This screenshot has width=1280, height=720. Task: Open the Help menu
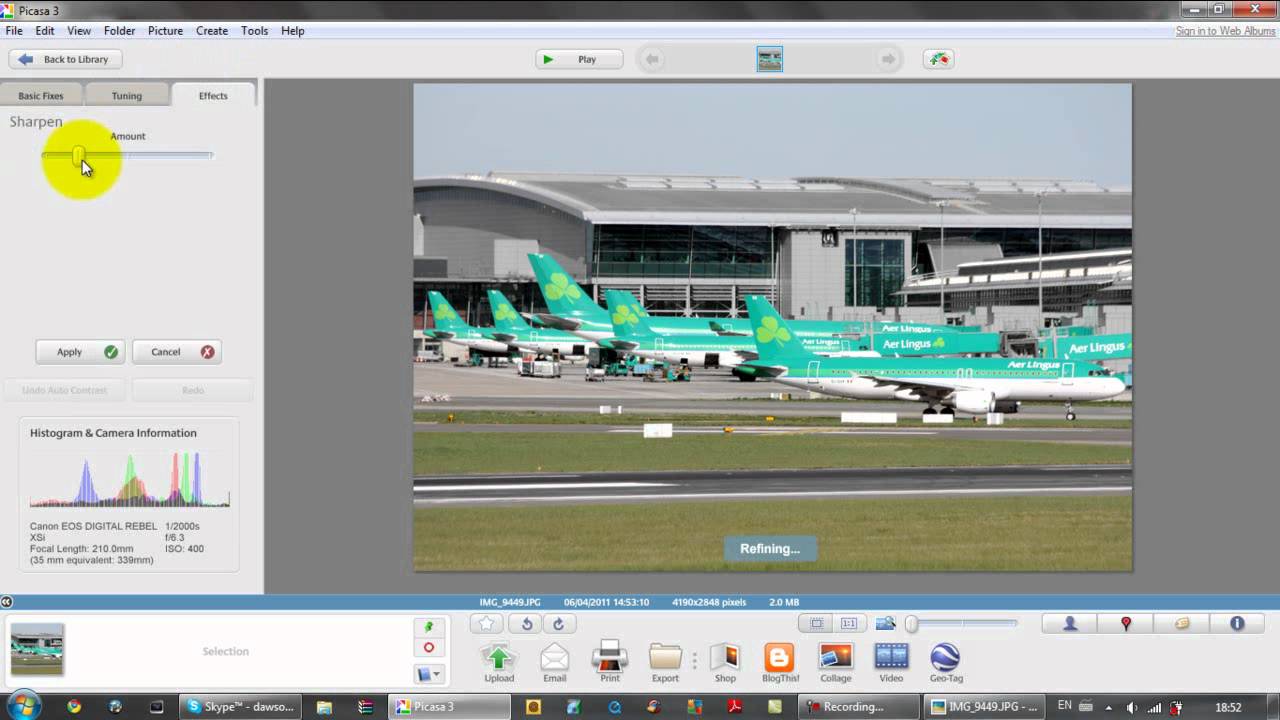point(292,31)
